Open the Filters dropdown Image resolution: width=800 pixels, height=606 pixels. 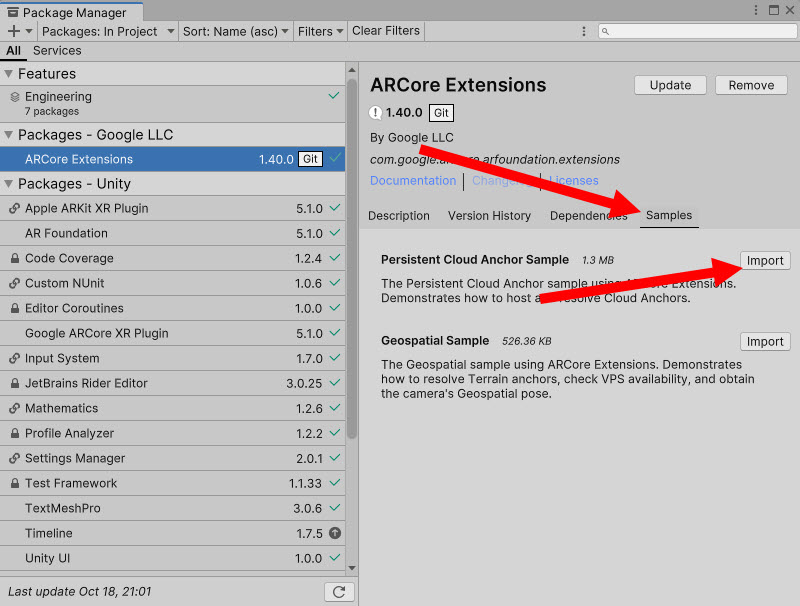click(x=320, y=32)
